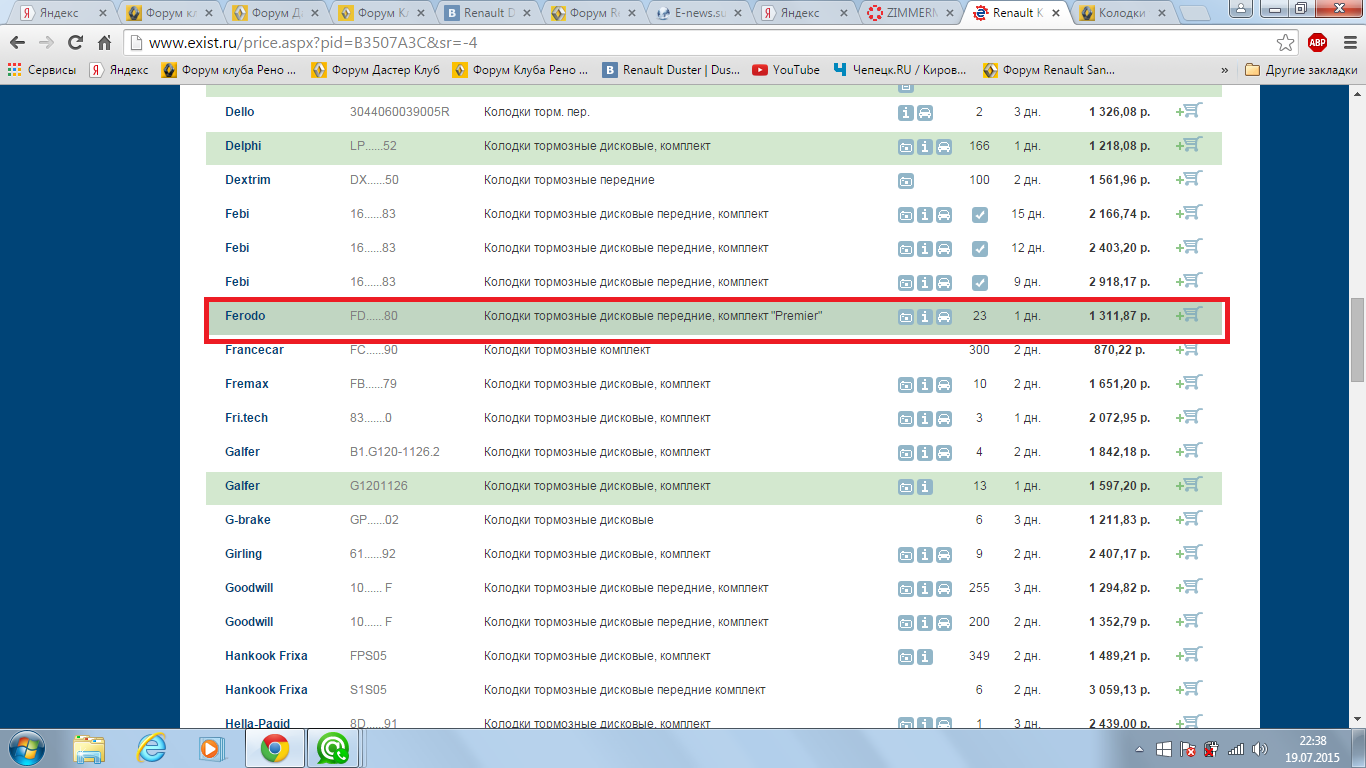Open the Dextrim brand link
The image size is (1366, 768).
point(248,180)
